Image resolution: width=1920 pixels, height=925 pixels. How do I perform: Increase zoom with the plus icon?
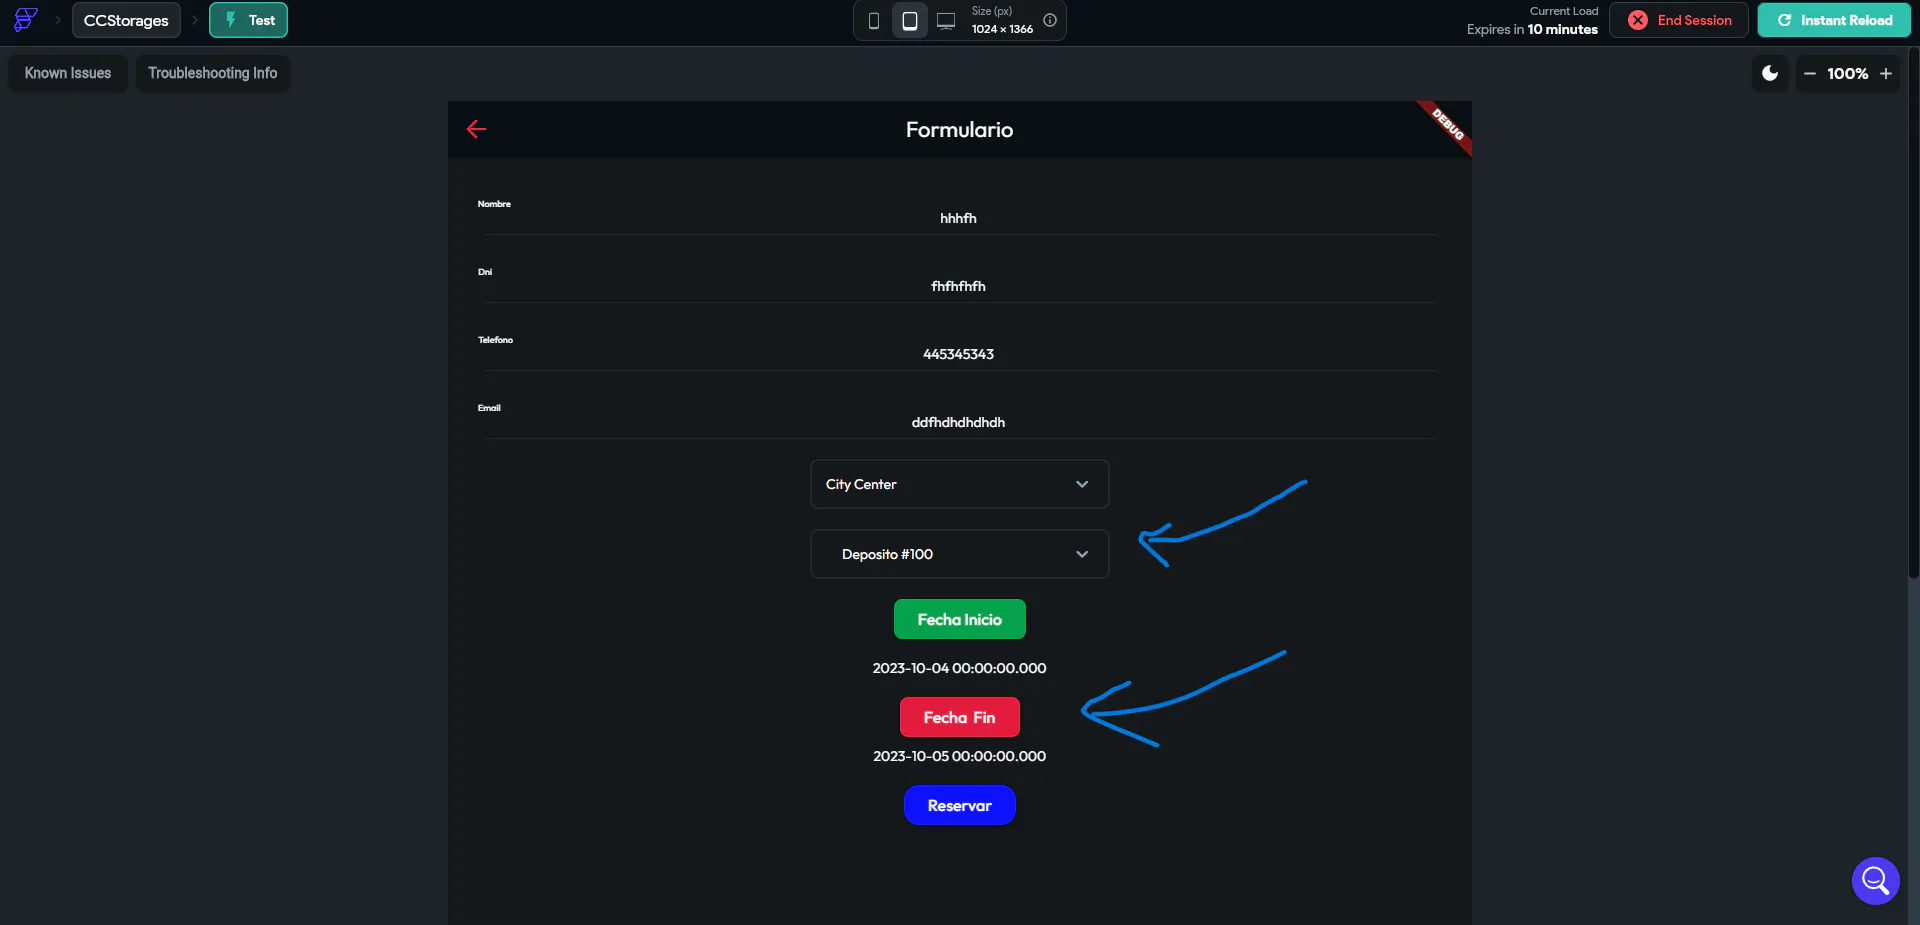tap(1886, 74)
